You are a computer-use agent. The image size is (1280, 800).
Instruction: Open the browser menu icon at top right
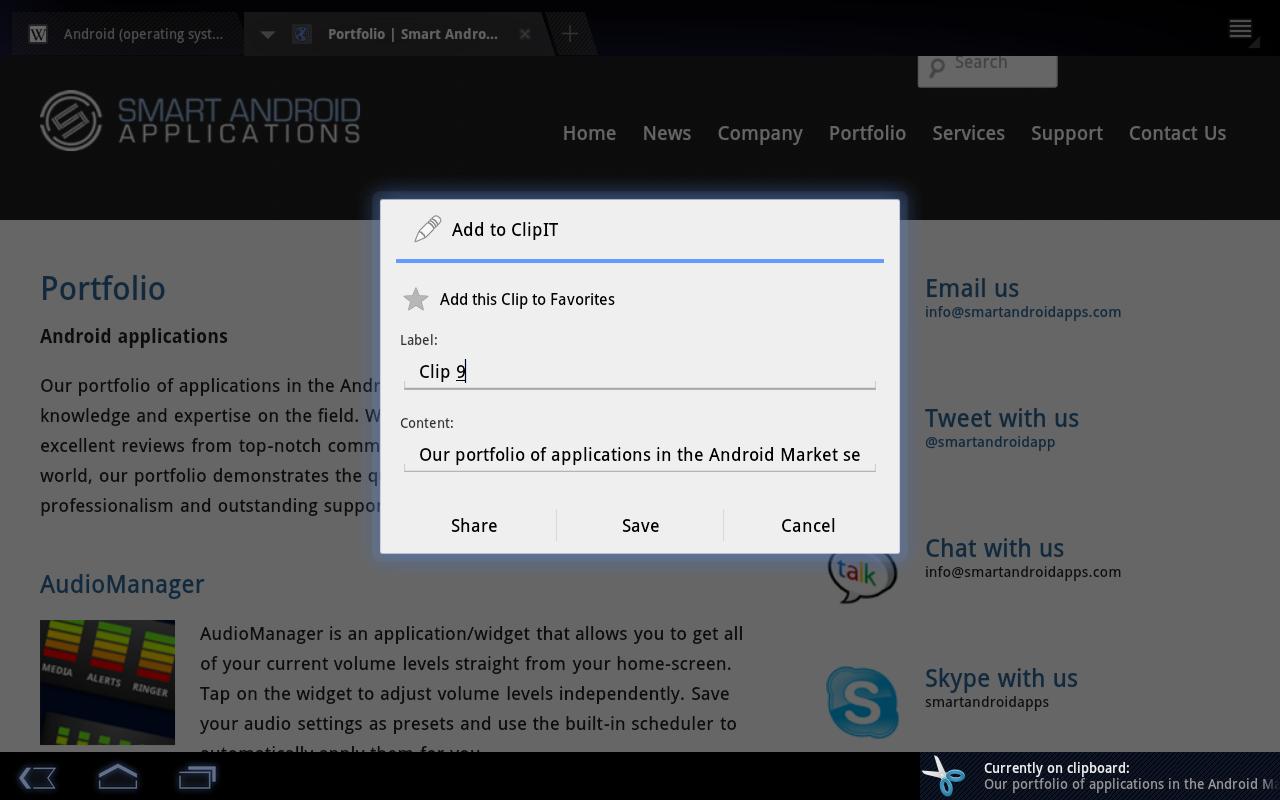tap(1240, 29)
